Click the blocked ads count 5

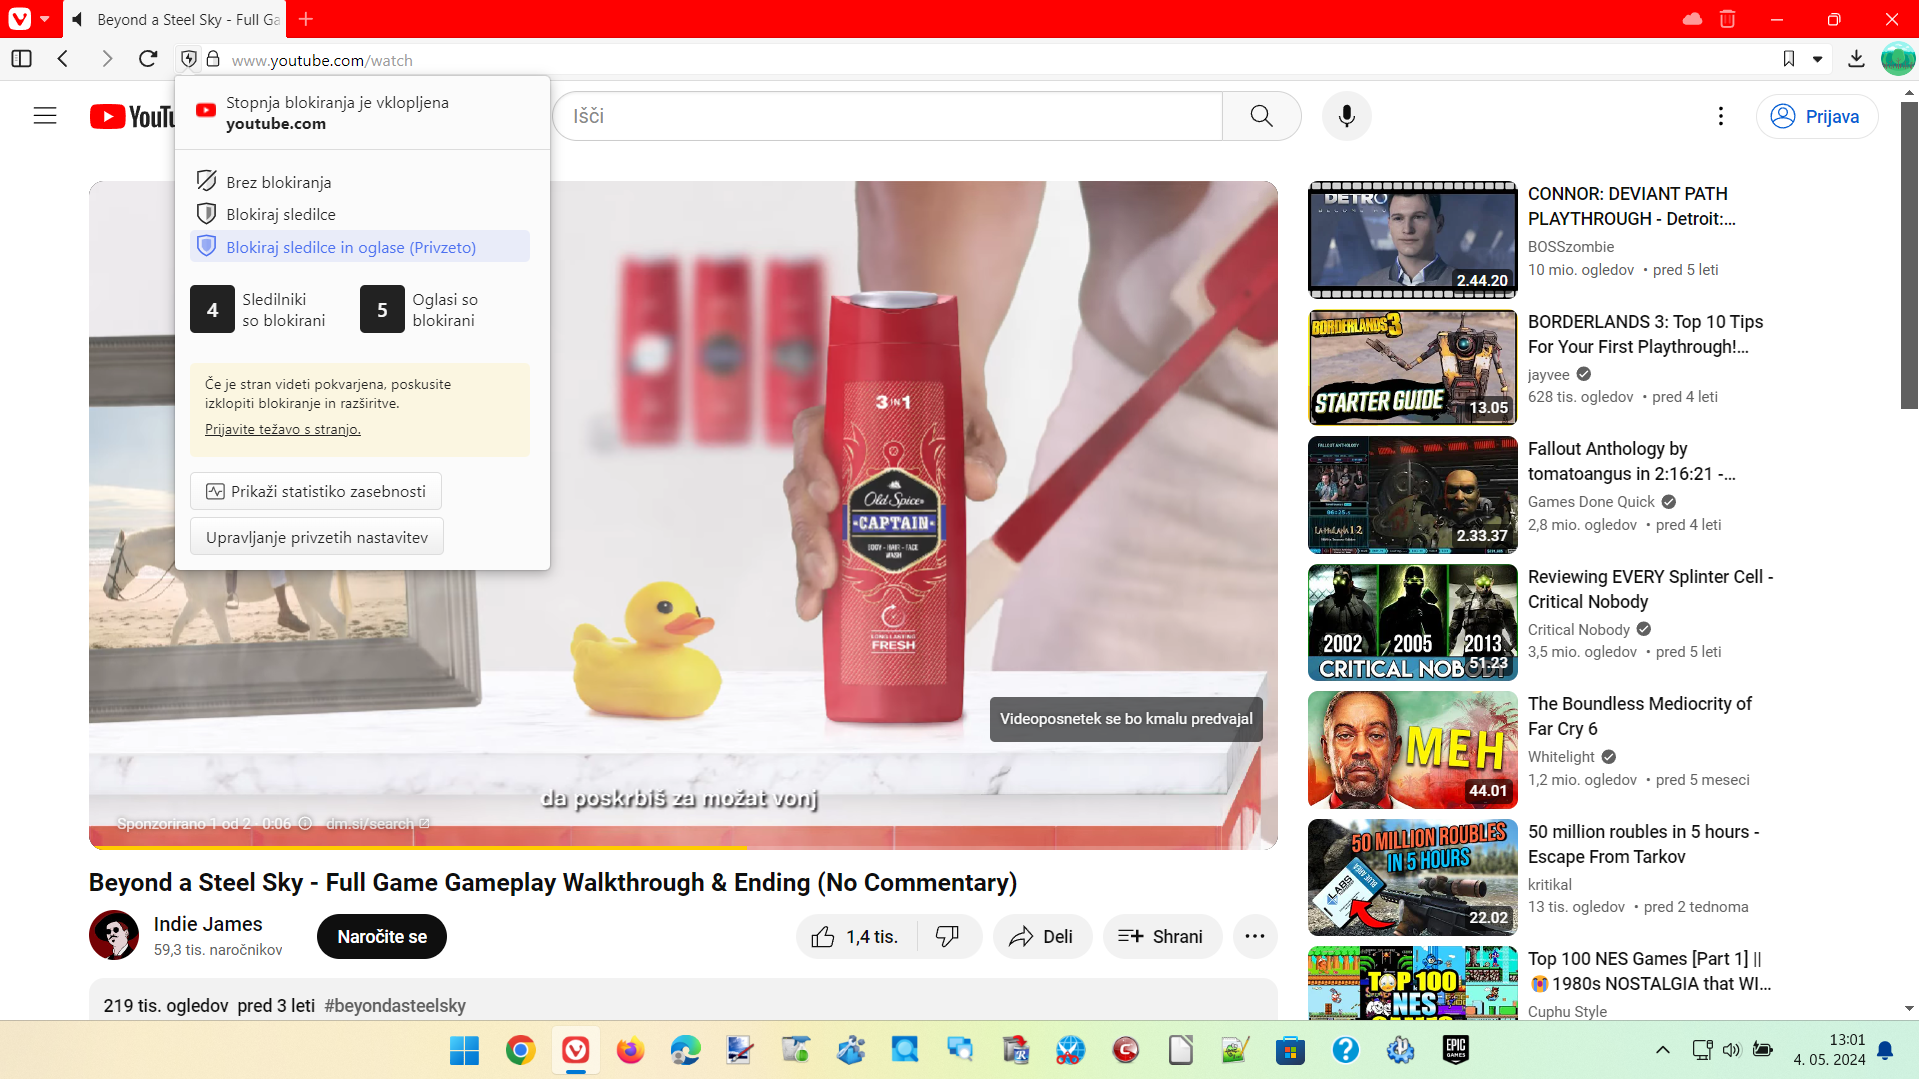click(382, 310)
